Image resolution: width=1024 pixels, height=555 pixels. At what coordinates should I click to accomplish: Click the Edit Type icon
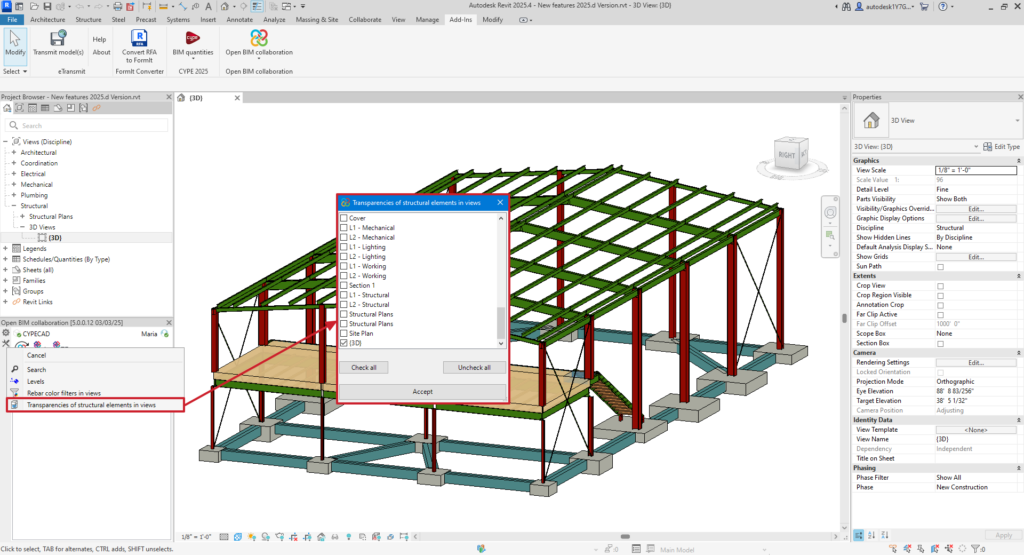tap(987, 147)
